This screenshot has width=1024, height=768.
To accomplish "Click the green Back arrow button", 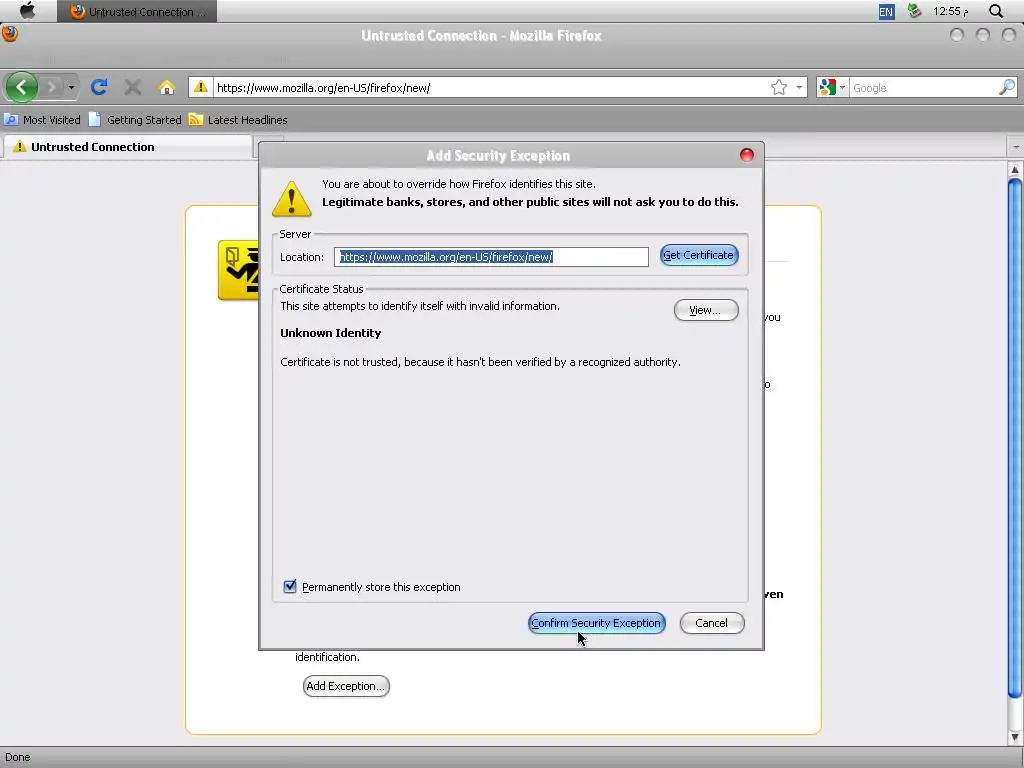I will 21,87.
